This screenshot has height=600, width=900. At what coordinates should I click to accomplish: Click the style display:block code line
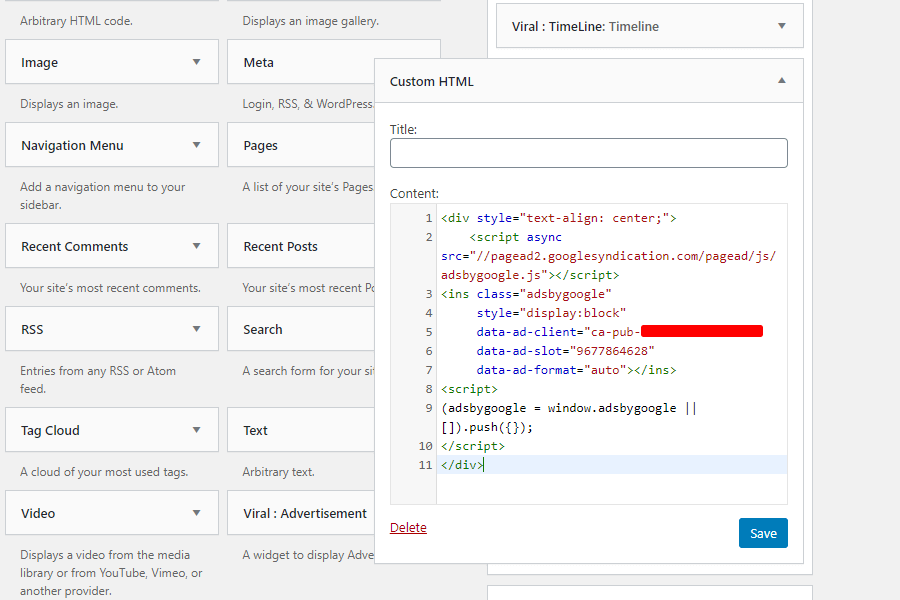pyautogui.click(x=551, y=313)
